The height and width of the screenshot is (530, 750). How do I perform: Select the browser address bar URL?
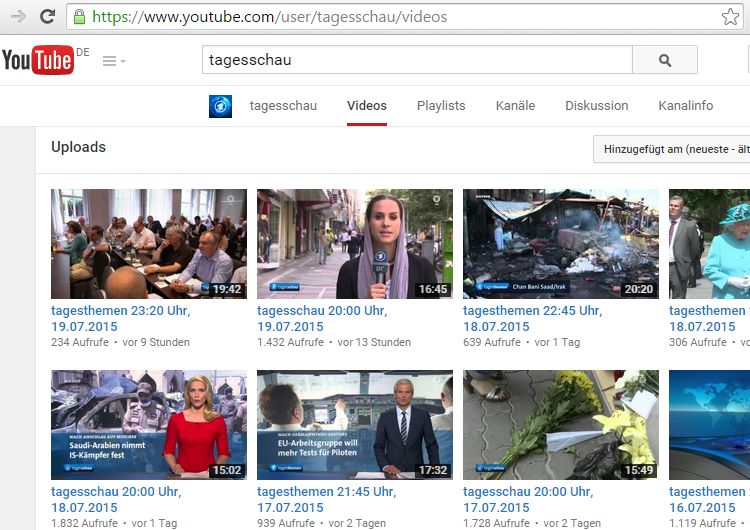(269, 17)
